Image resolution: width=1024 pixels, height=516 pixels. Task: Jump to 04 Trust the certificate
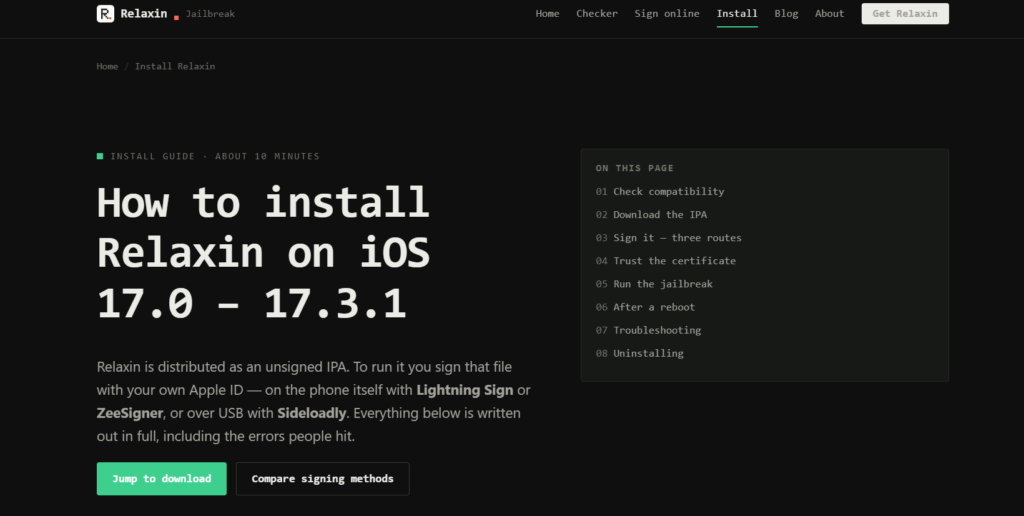[665, 261]
